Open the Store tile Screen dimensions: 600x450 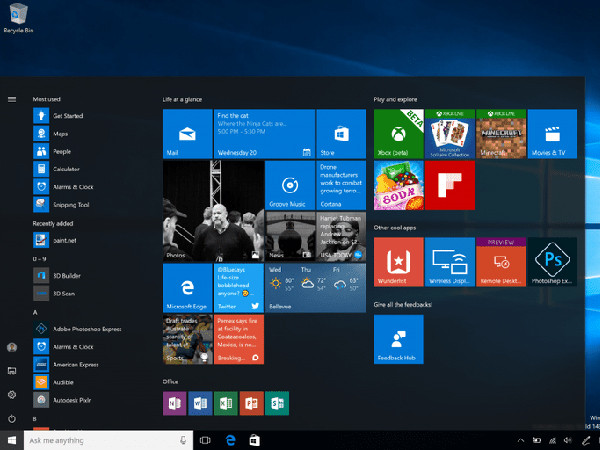341,134
